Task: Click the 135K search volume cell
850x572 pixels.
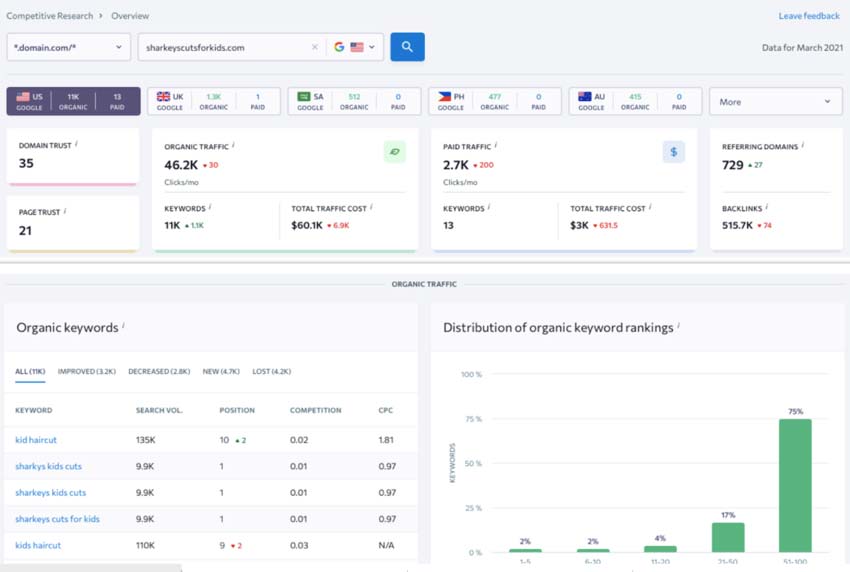Action: click(145, 440)
